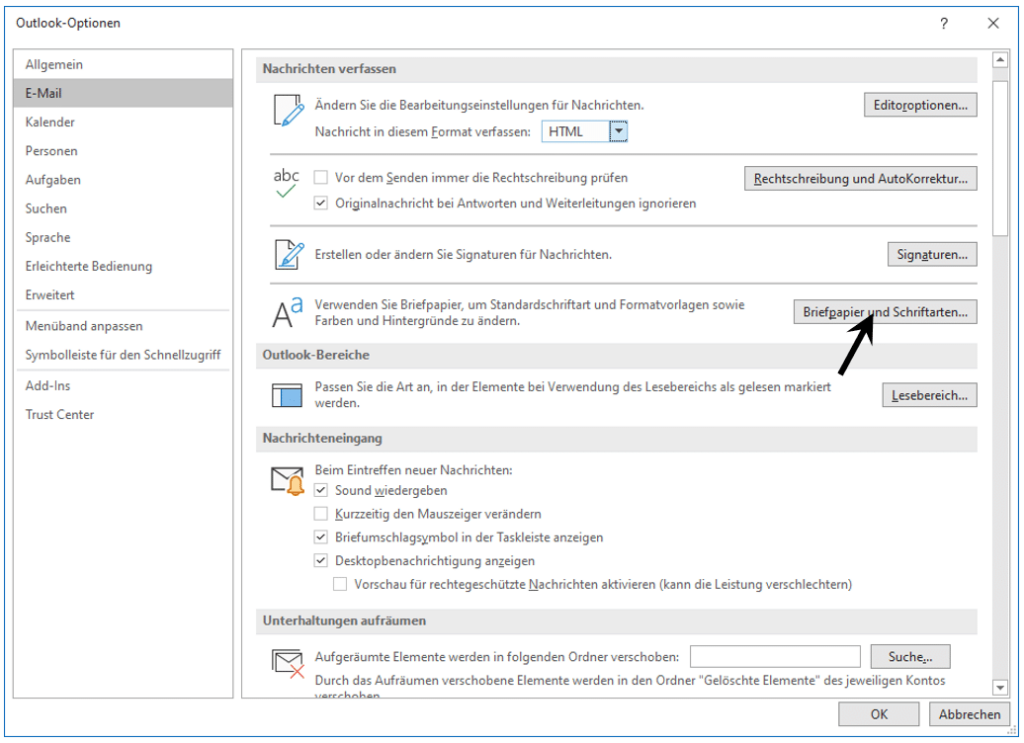1024x743 pixels.
Task: Click the abc spell check icon
Action: (x=286, y=183)
